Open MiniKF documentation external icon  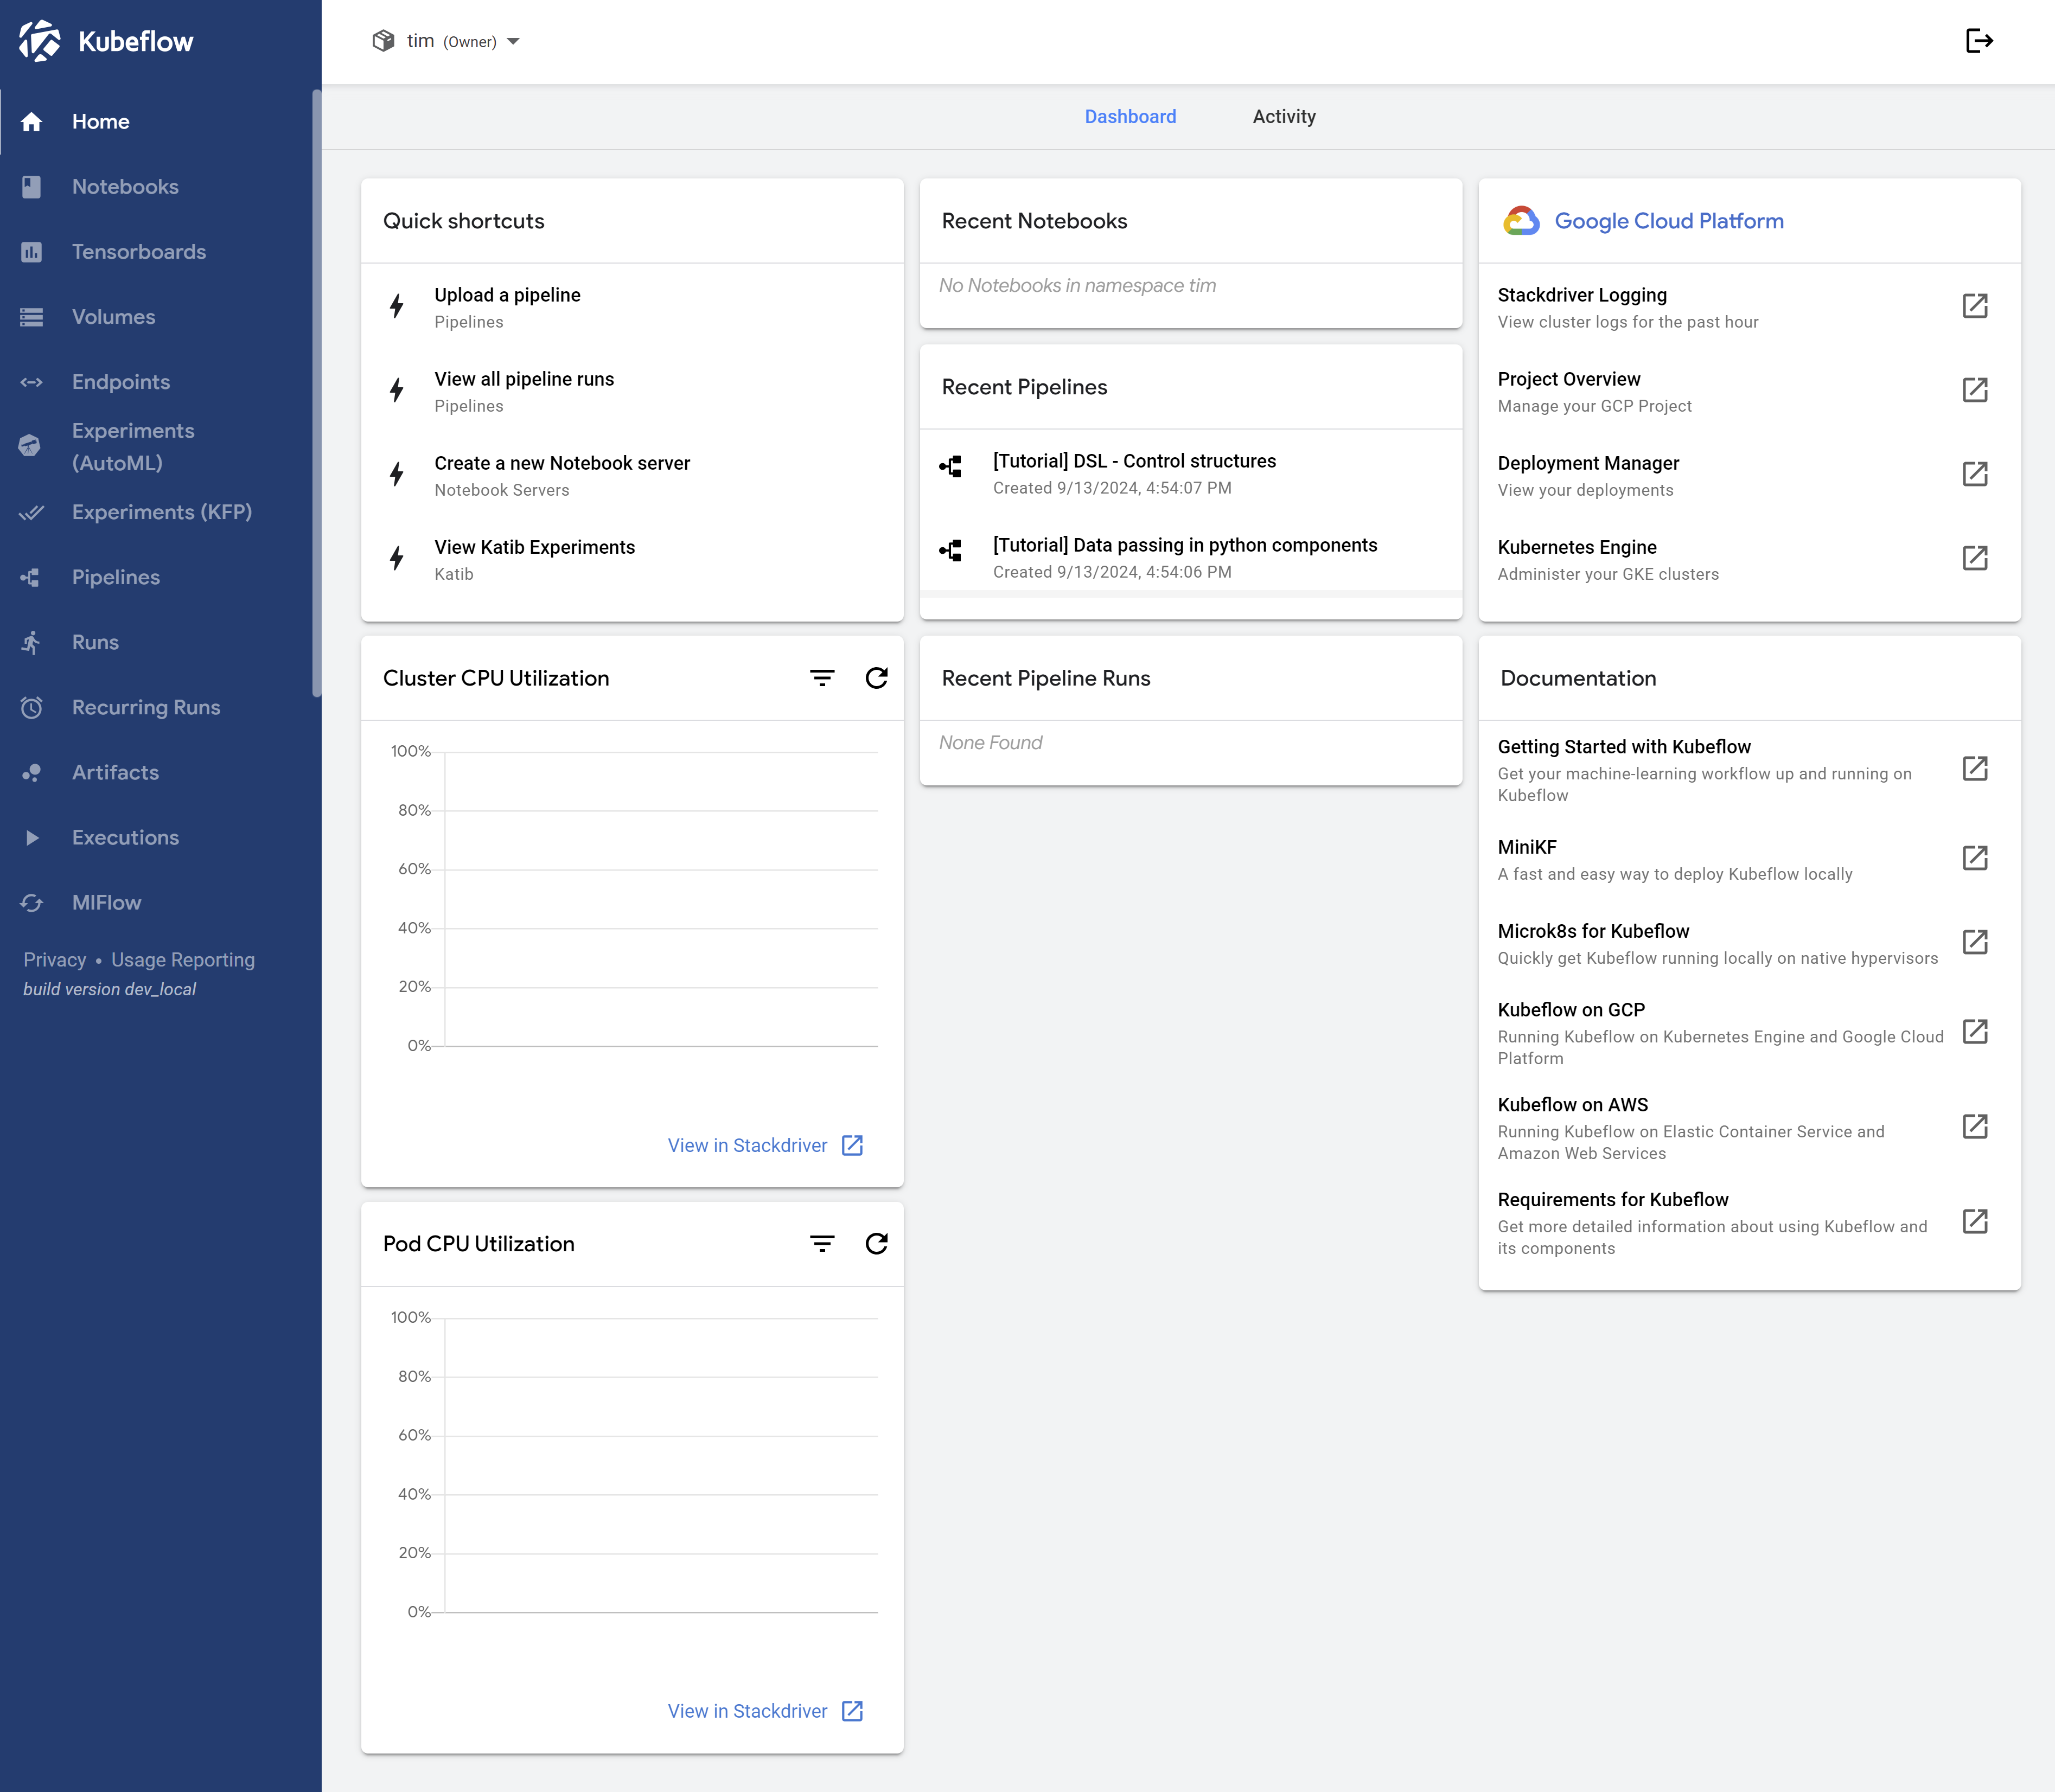1975,858
